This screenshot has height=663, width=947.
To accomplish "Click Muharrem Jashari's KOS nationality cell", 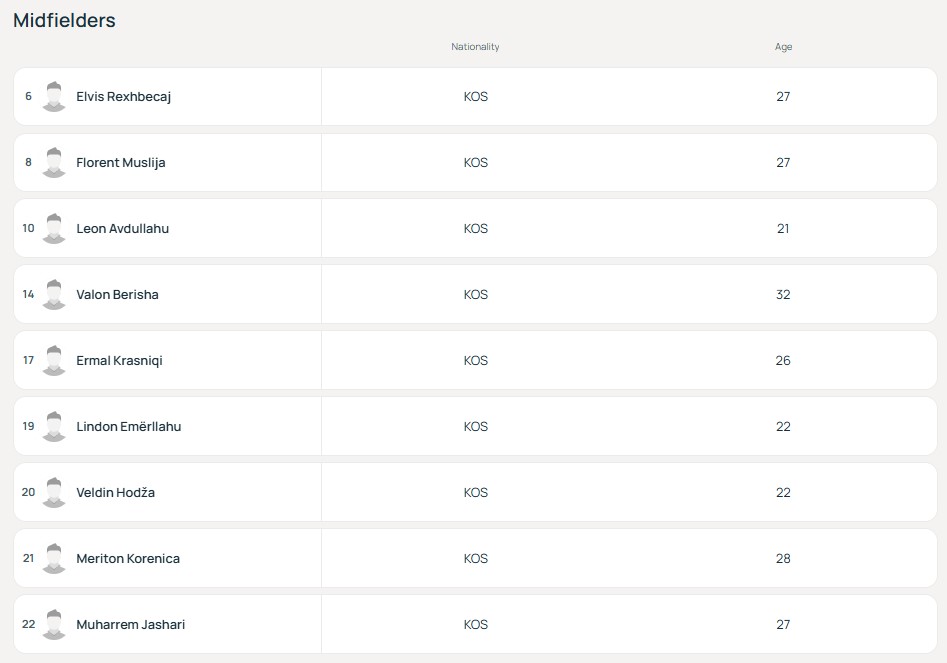I will [476, 625].
